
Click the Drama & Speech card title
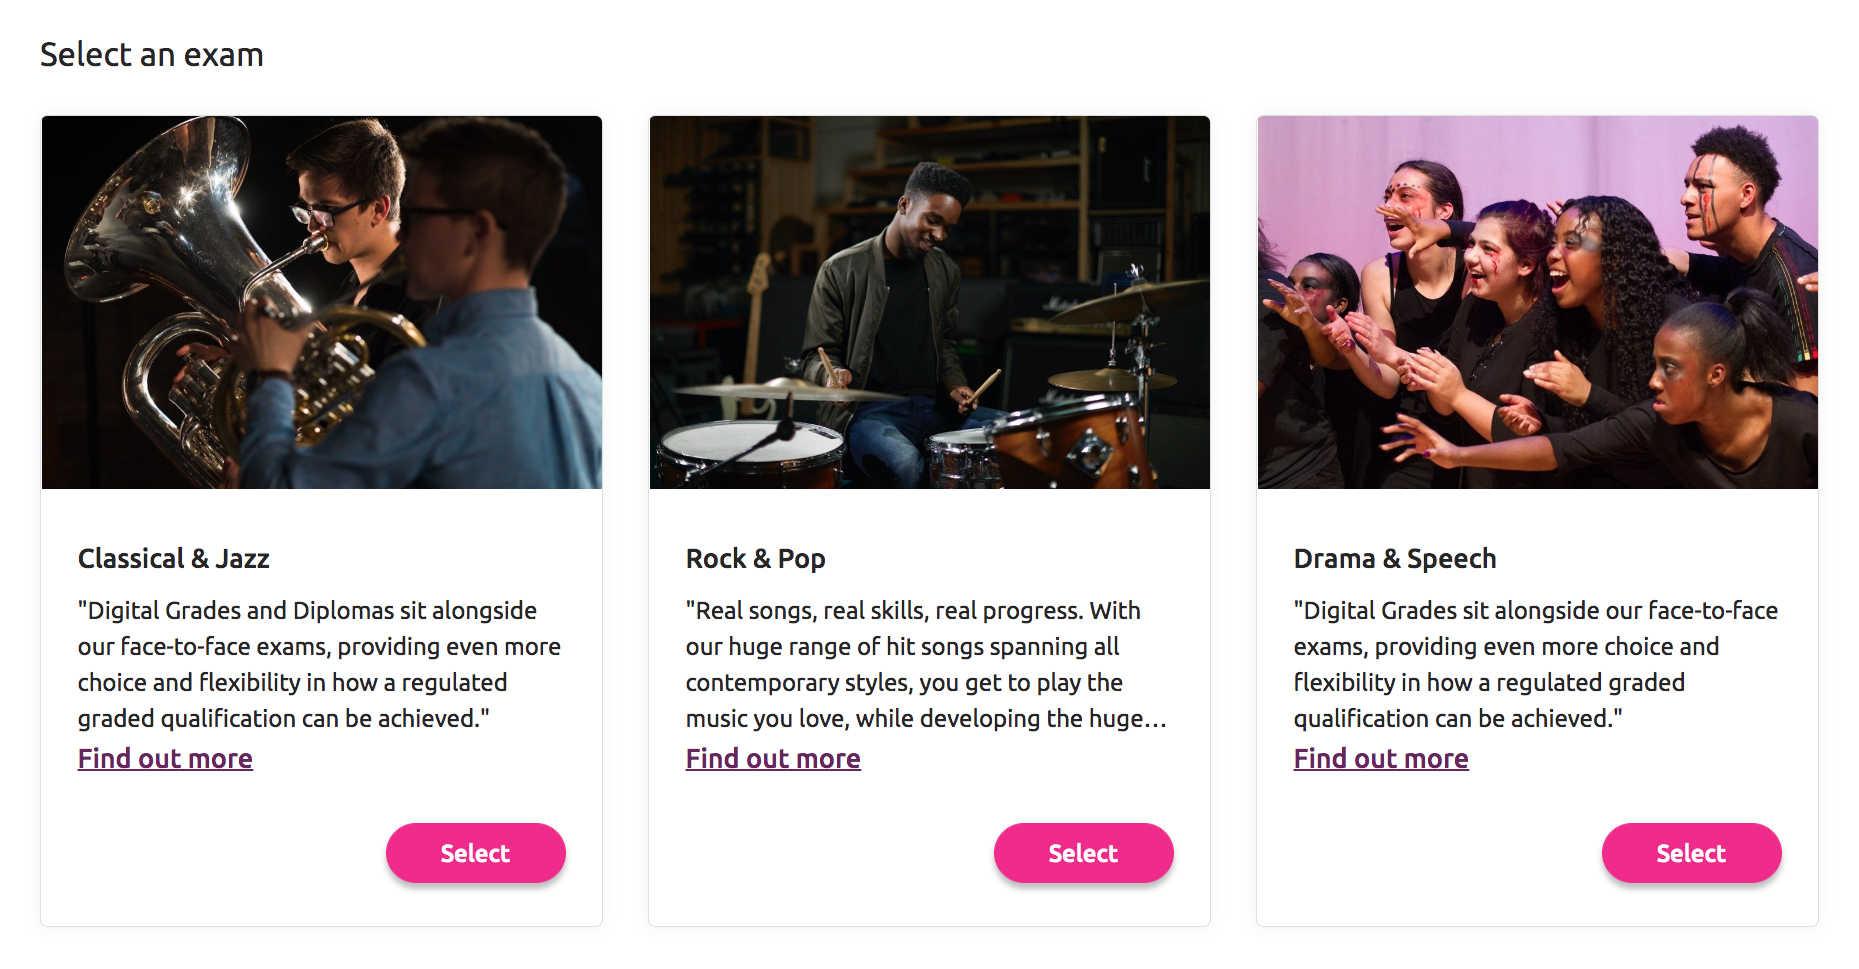1395,559
